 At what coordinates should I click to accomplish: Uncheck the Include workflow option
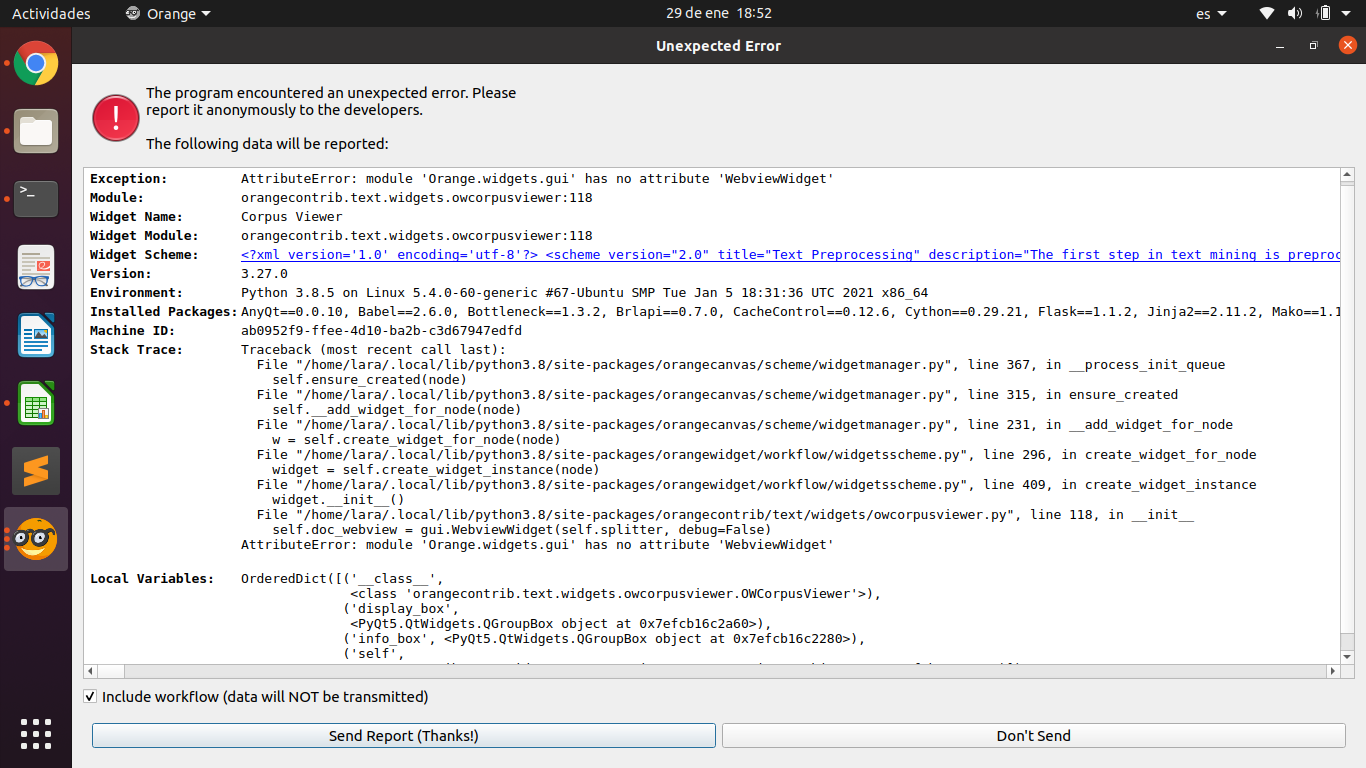tap(90, 696)
